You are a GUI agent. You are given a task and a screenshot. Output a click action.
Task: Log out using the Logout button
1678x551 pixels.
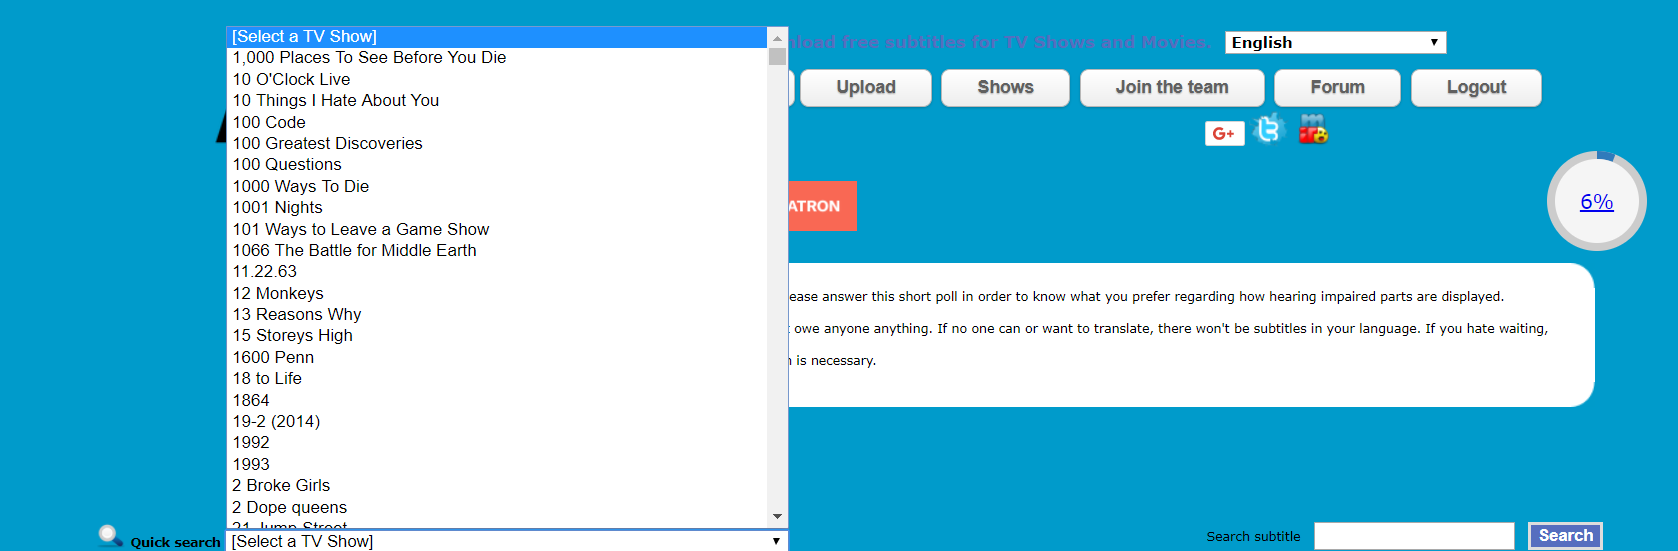pyautogui.click(x=1475, y=88)
